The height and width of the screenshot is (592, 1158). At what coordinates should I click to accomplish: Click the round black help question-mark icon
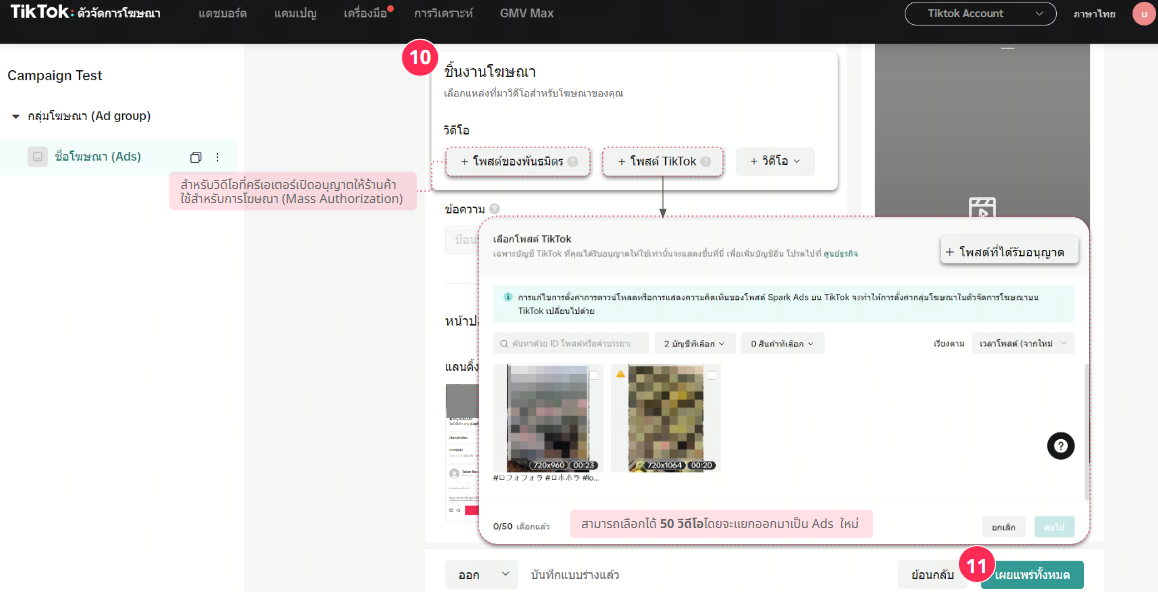point(1060,446)
